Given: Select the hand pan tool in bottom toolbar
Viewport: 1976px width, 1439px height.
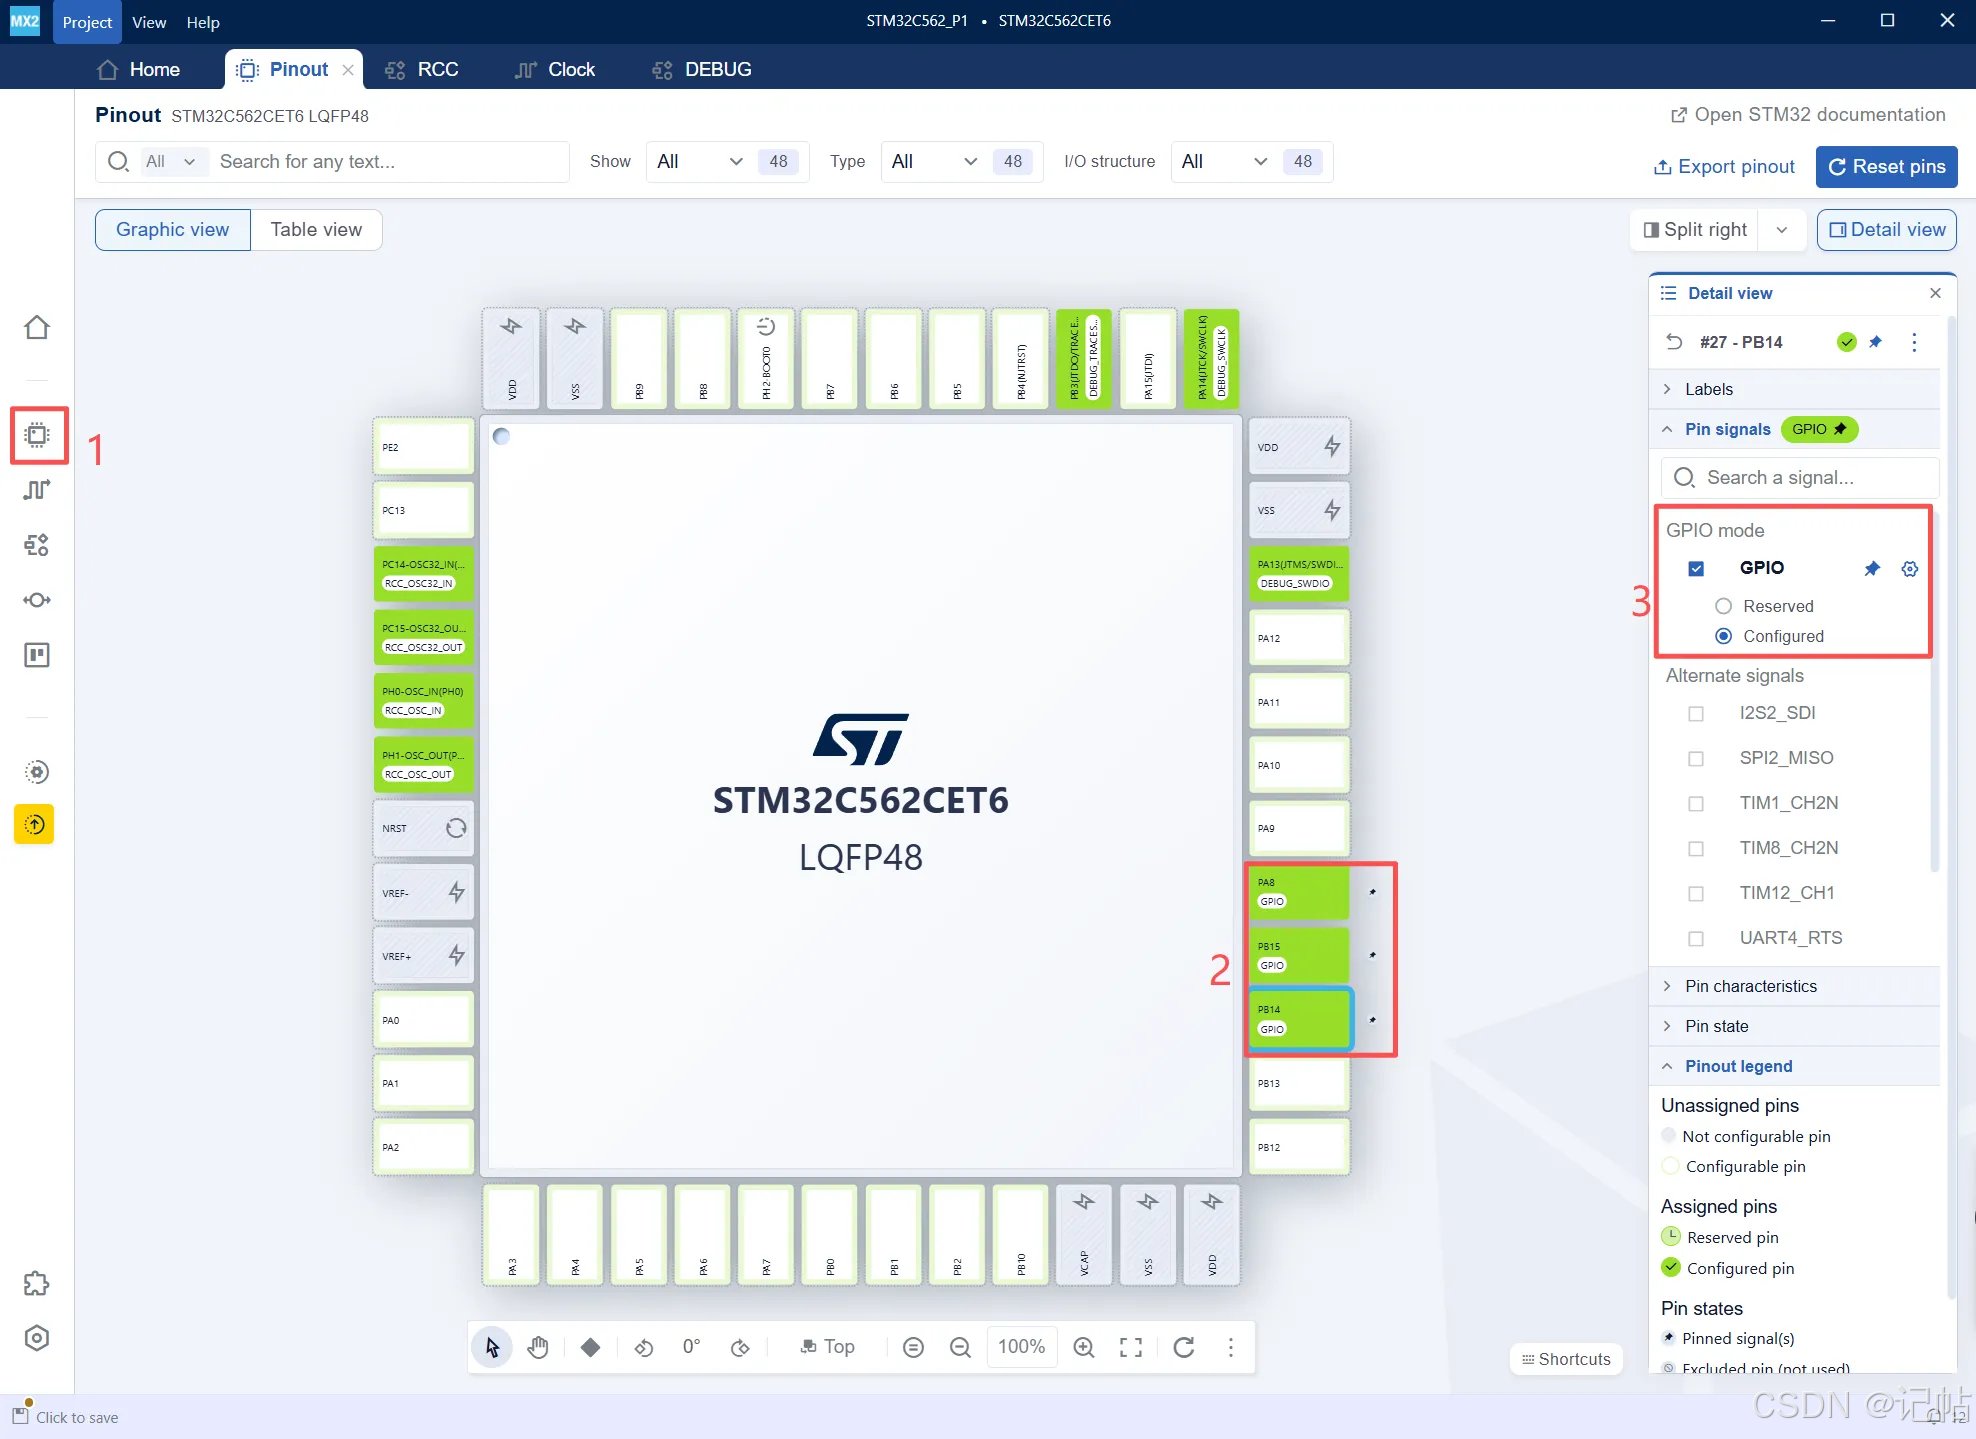Looking at the screenshot, I should point(538,1348).
